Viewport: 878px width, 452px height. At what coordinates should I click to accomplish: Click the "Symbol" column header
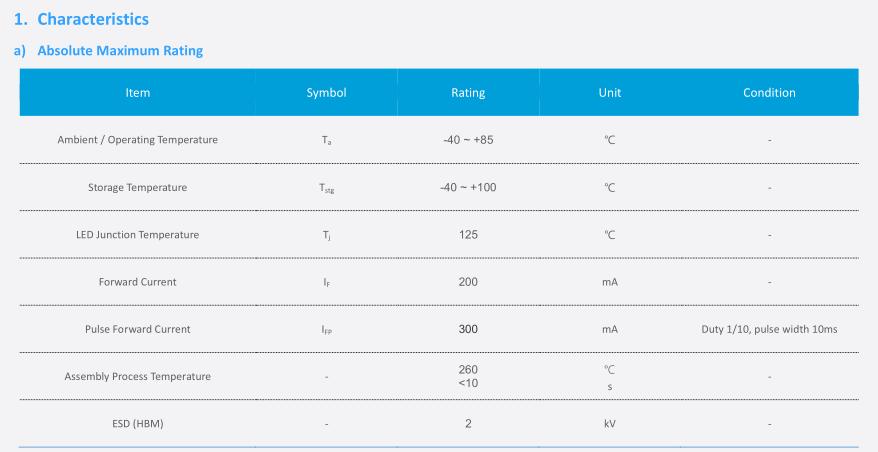[x=326, y=93]
